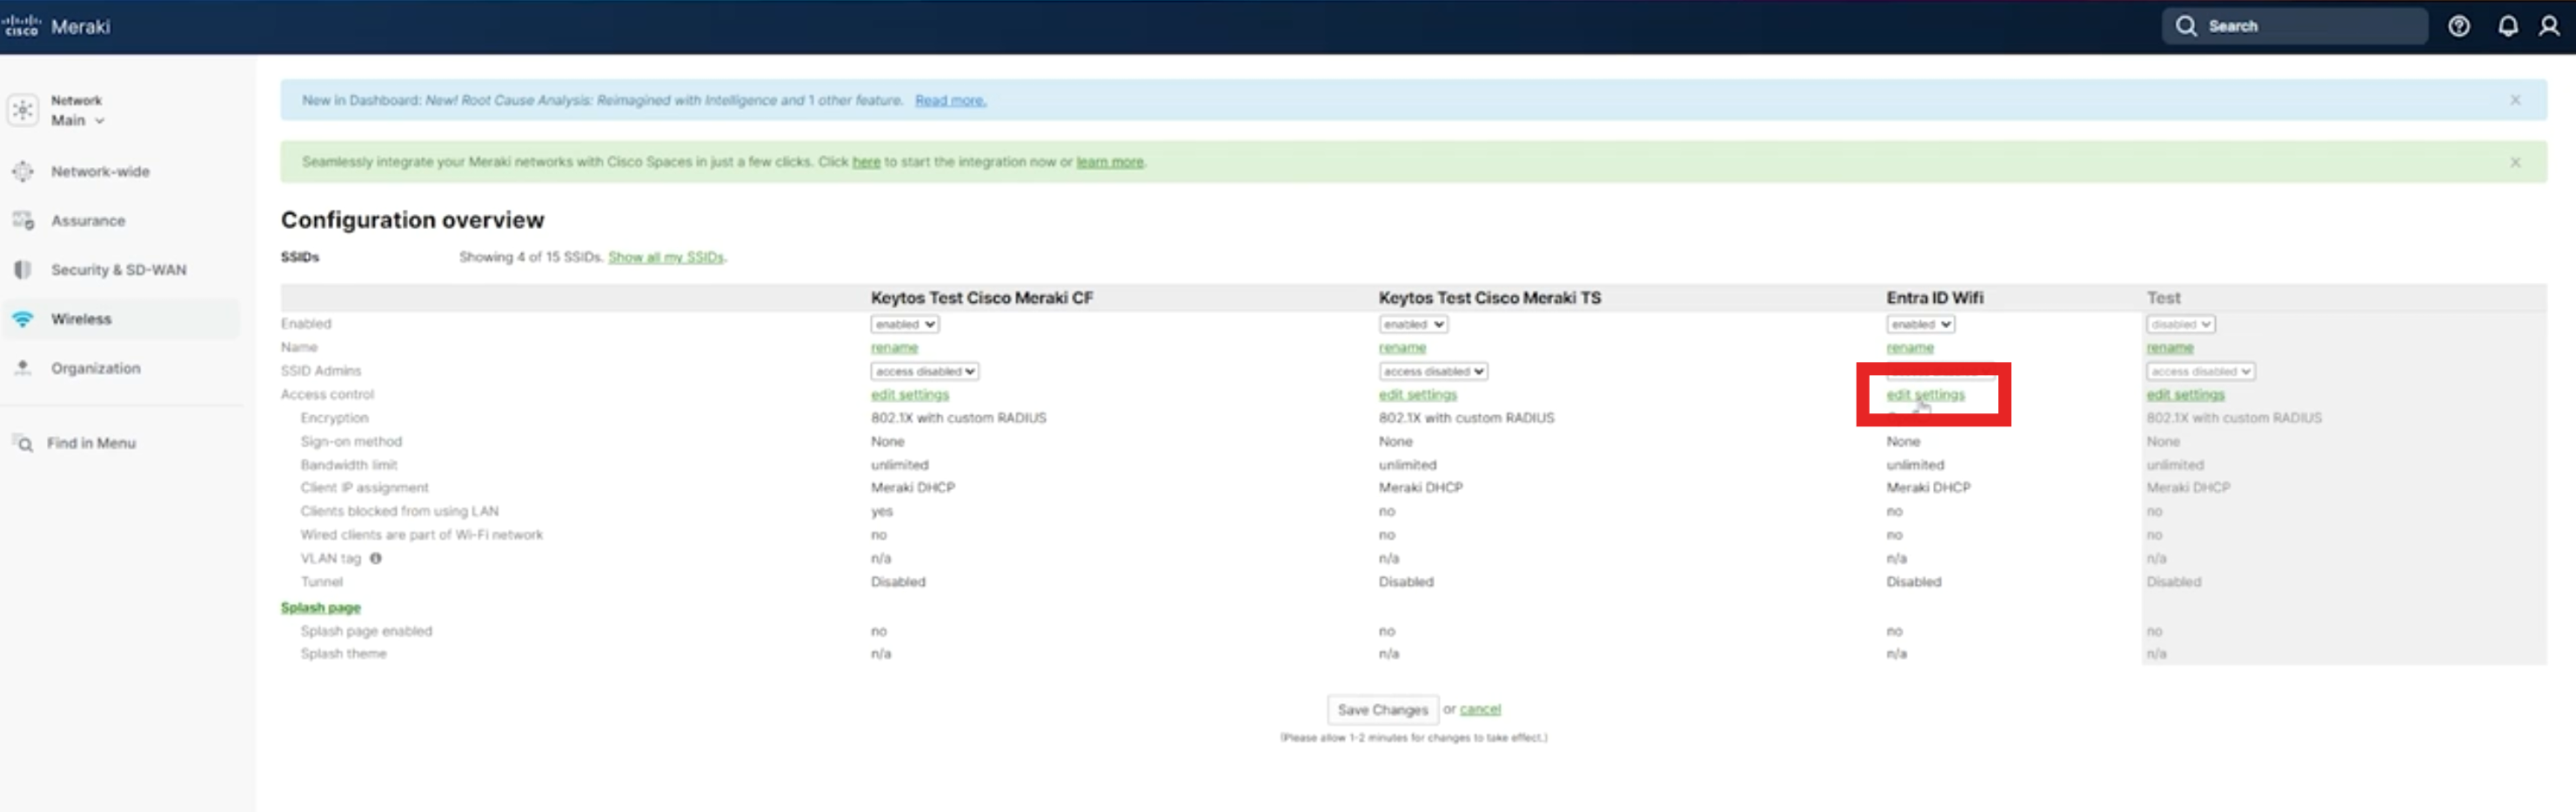Viewport: 2576px width, 812px height.
Task: Open the user account profile icon
Action: click(2549, 26)
